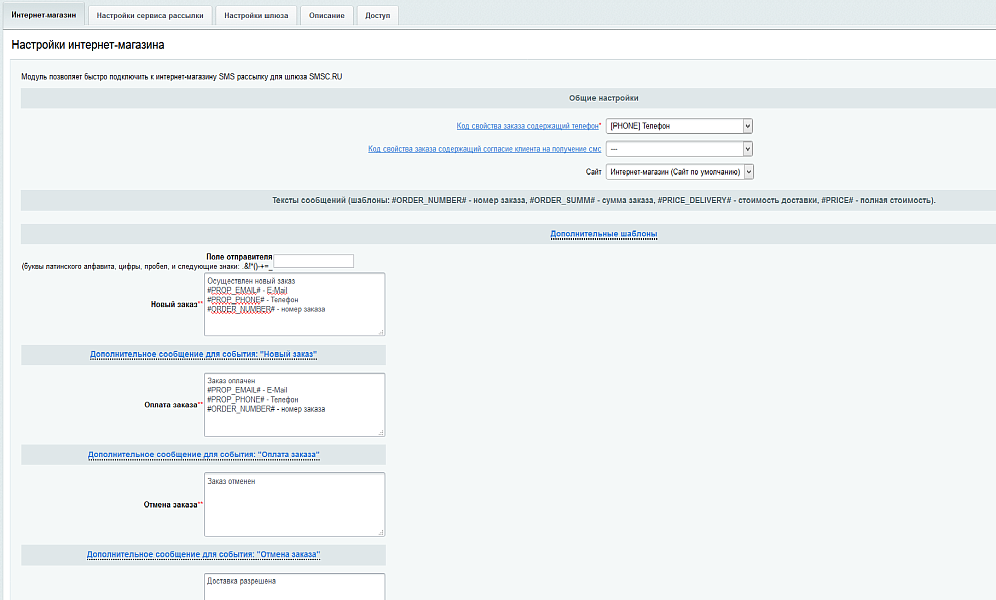The width and height of the screenshot is (996, 600).
Task: Focus the Поле отправителя input field
Action: tap(314, 261)
